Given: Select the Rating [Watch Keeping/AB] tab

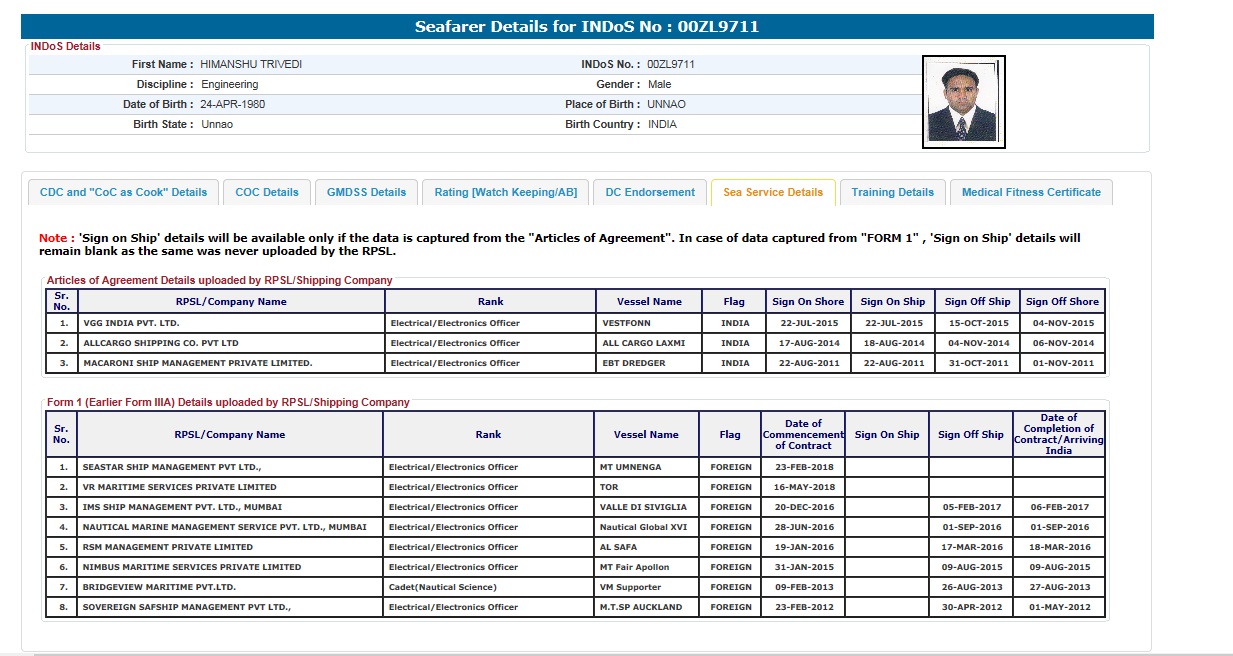Looking at the screenshot, I should [x=505, y=192].
